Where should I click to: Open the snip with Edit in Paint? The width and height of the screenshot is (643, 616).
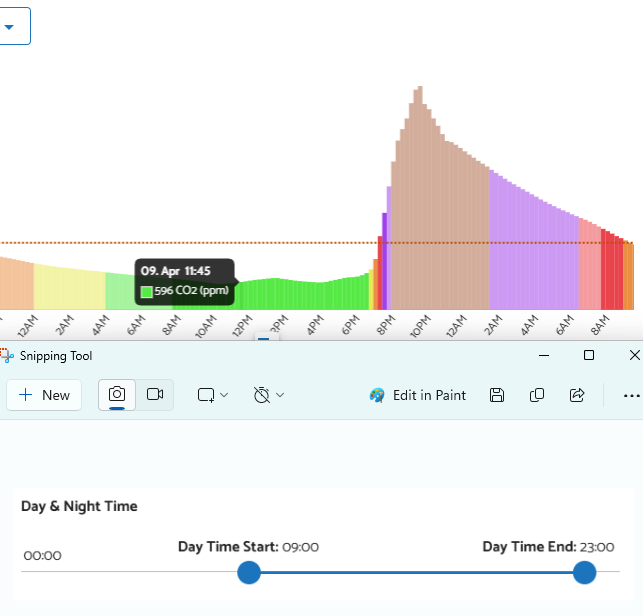point(418,395)
